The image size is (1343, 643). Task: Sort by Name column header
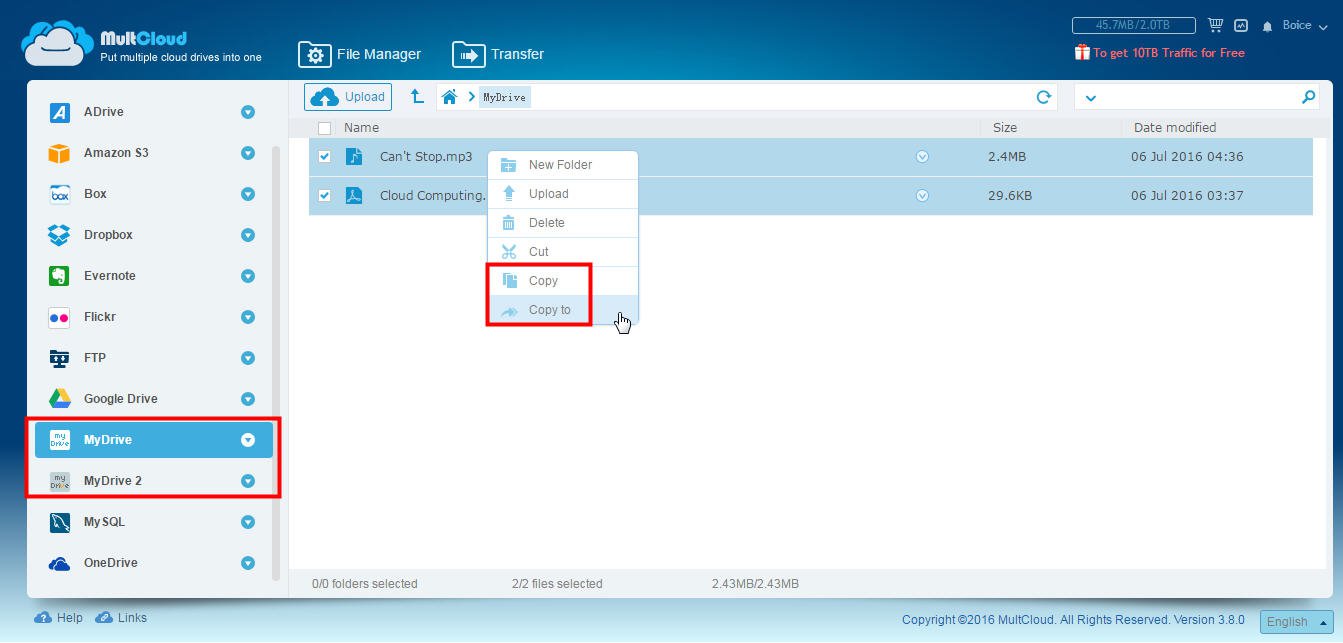pos(361,128)
